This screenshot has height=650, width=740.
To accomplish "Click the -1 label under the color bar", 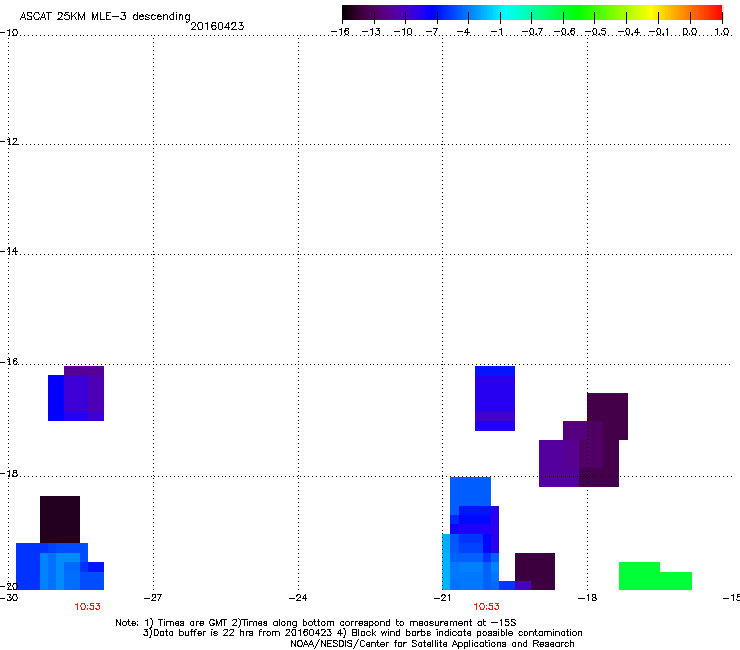I will point(496,32).
